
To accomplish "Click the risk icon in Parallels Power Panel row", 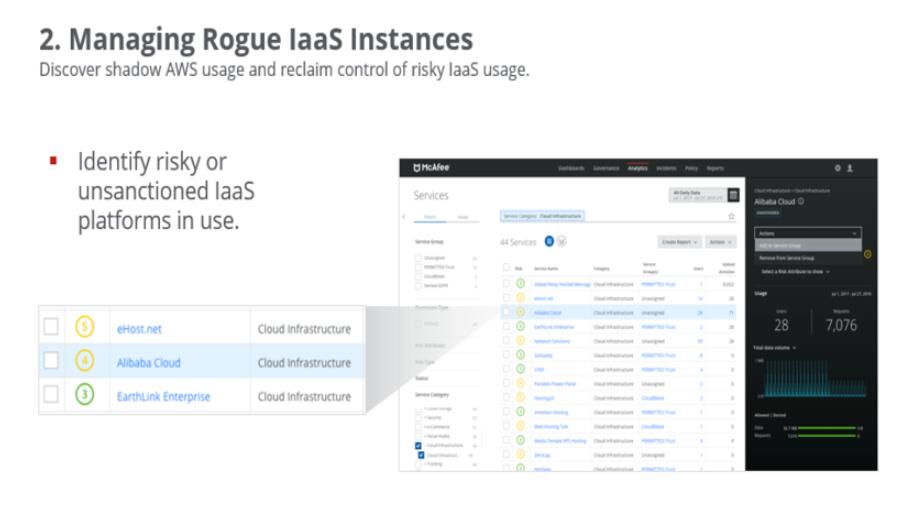I will coord(521,383).
